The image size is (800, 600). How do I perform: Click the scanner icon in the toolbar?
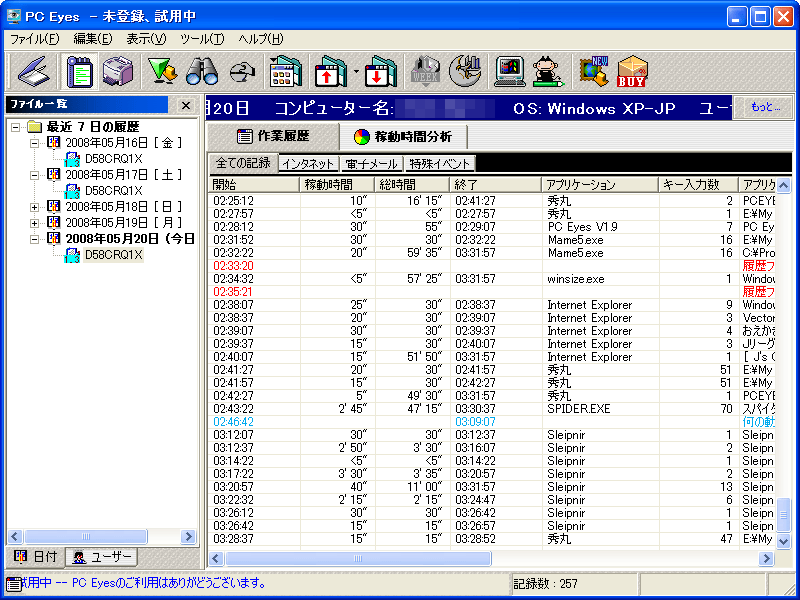pyautogui.click(x=34, y=71)
